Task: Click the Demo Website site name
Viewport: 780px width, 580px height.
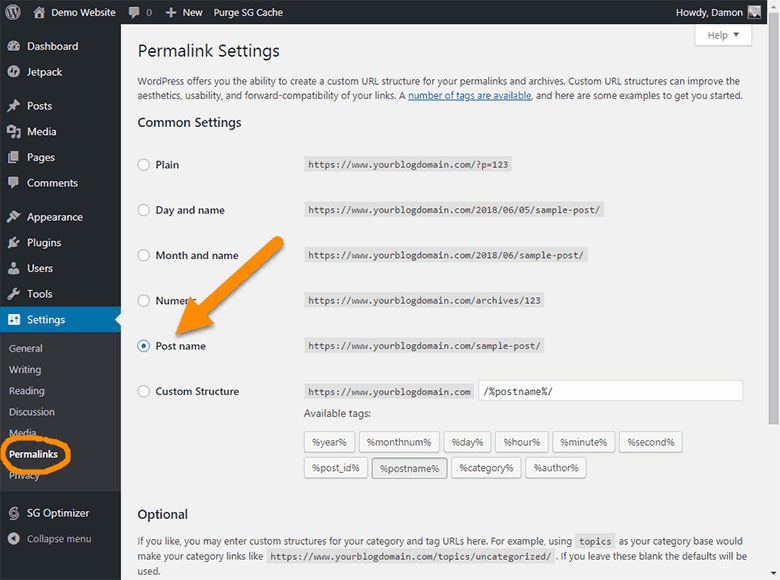Action: click(84, 12)
